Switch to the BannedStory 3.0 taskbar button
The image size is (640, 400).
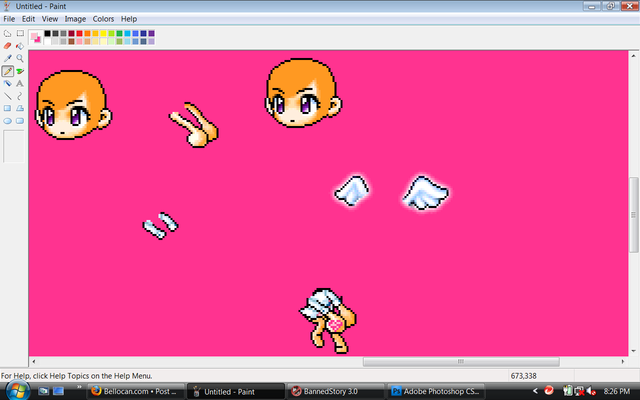(336, 391)
